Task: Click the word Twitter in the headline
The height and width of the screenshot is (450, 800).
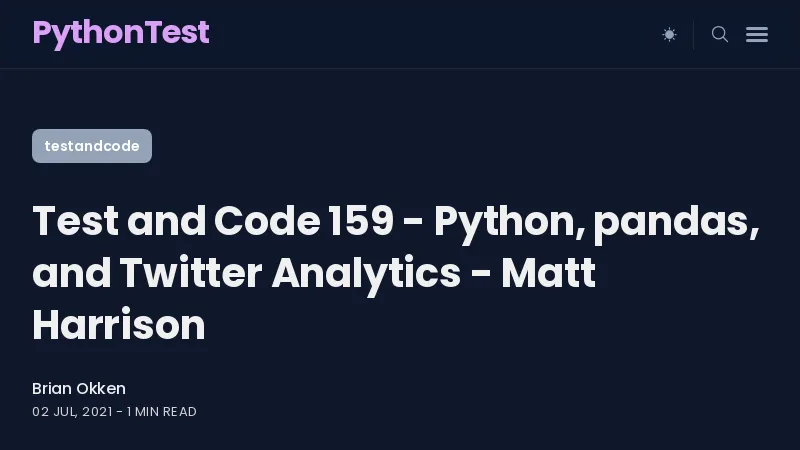Action: (191, 272)
